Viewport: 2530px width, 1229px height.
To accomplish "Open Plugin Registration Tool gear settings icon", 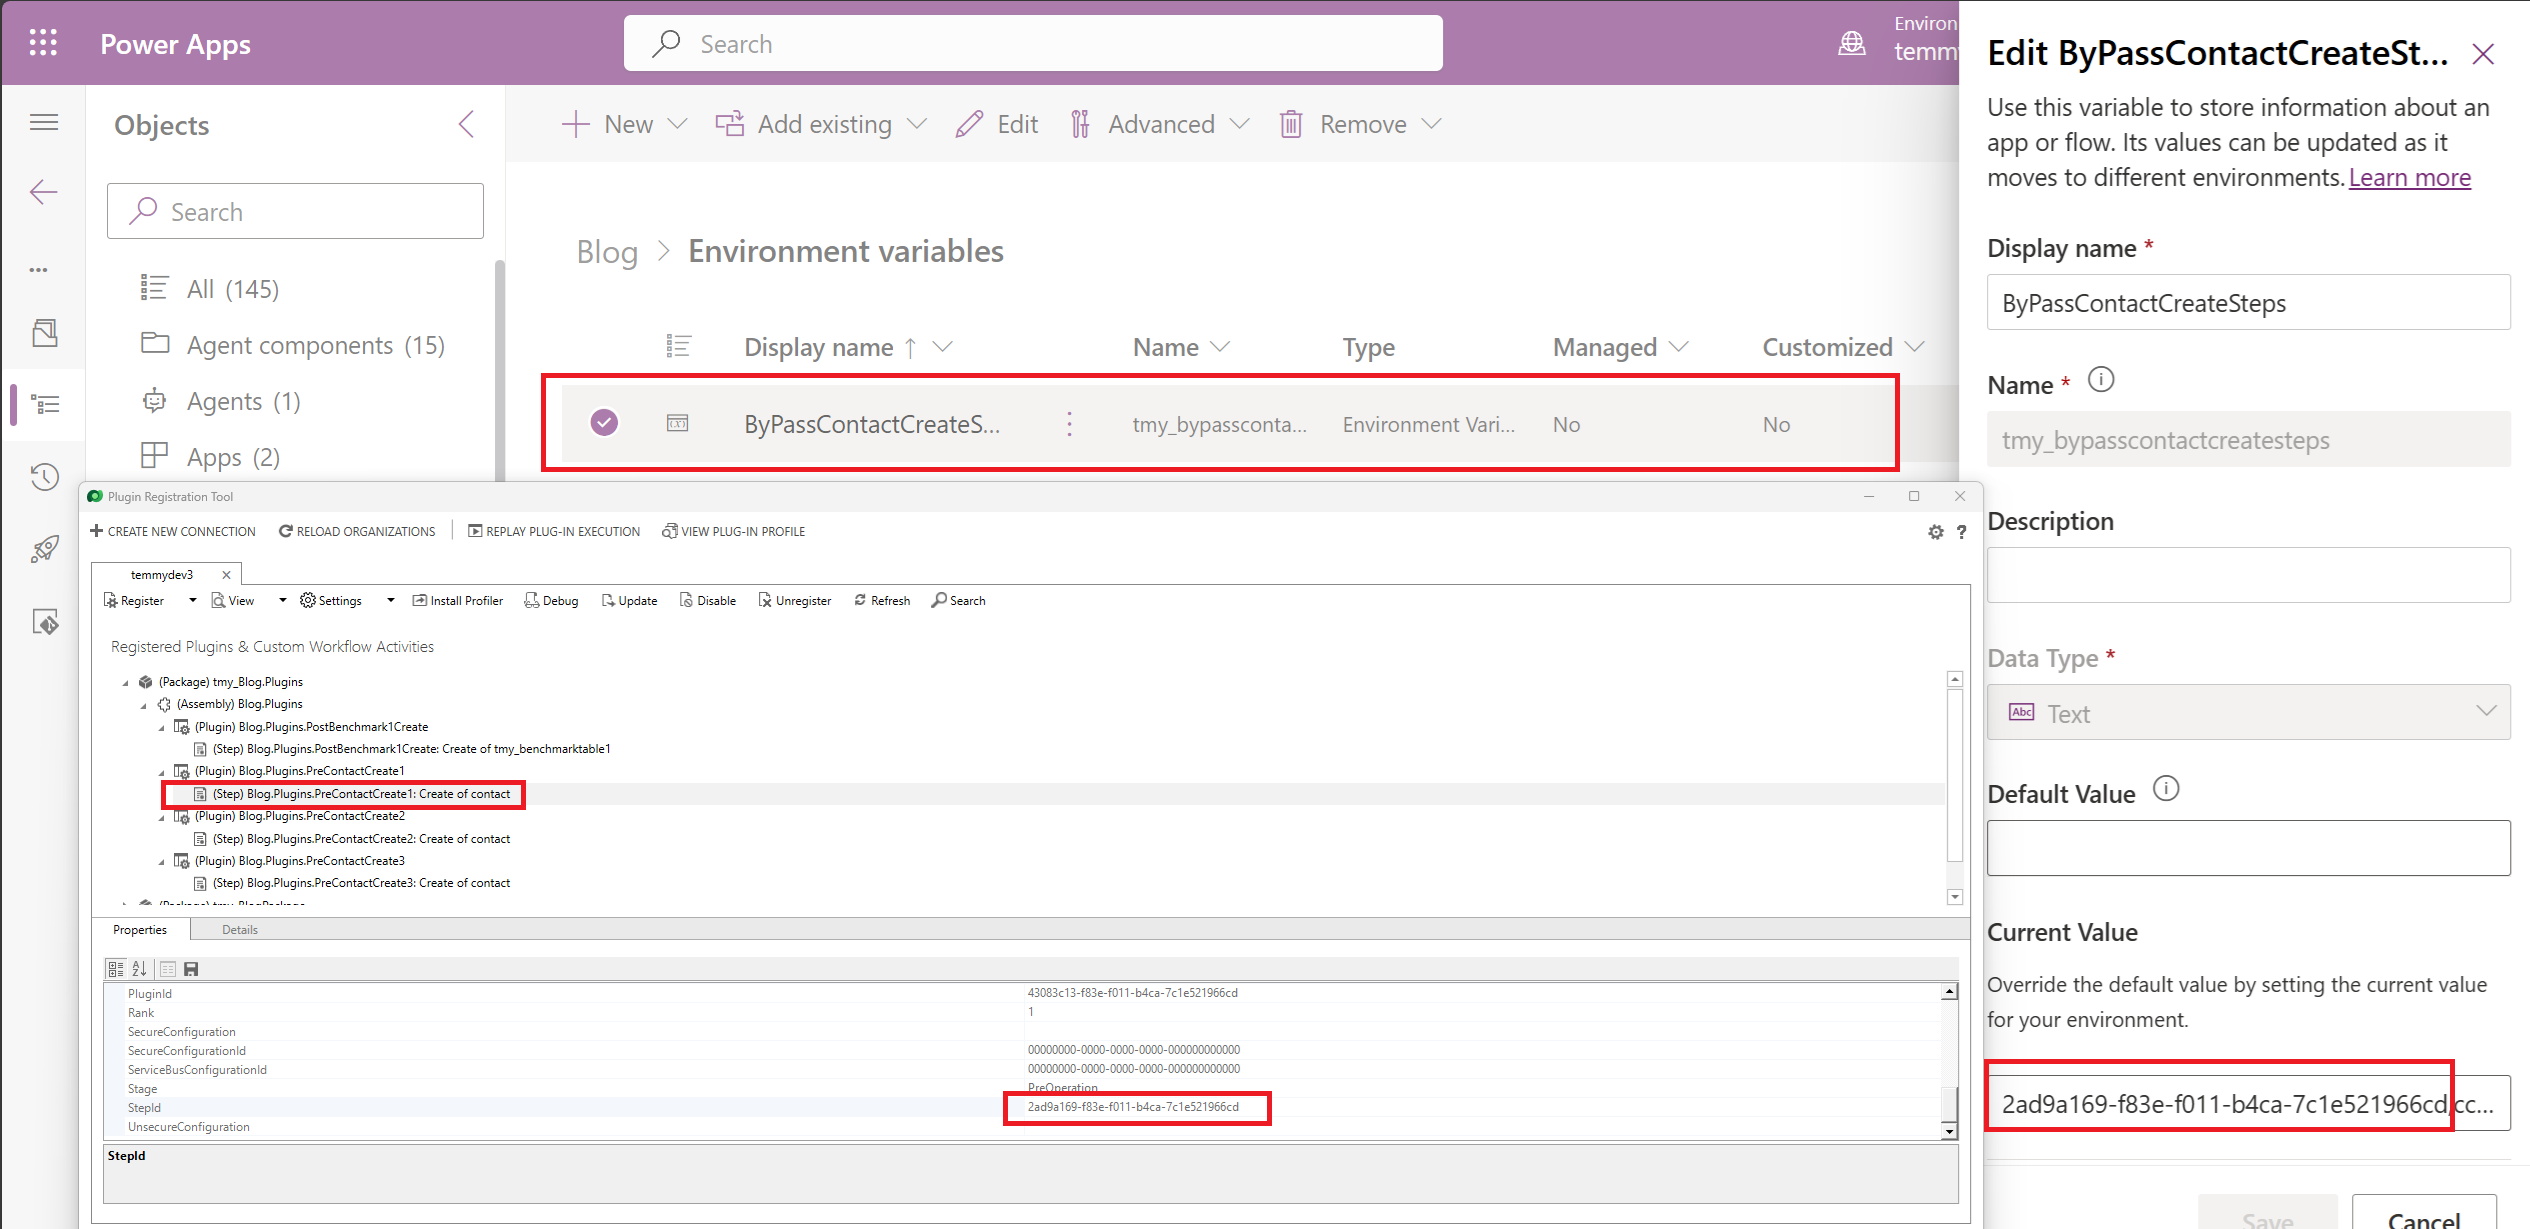I will tap(1936, 532).
